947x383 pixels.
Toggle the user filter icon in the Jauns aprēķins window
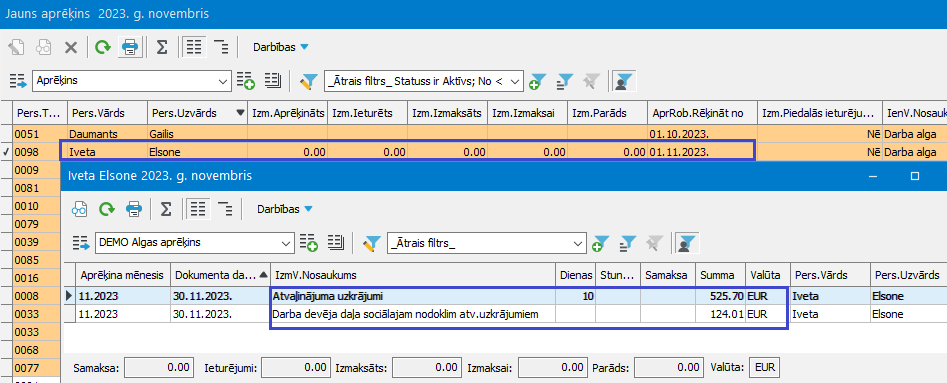(624, 80)
